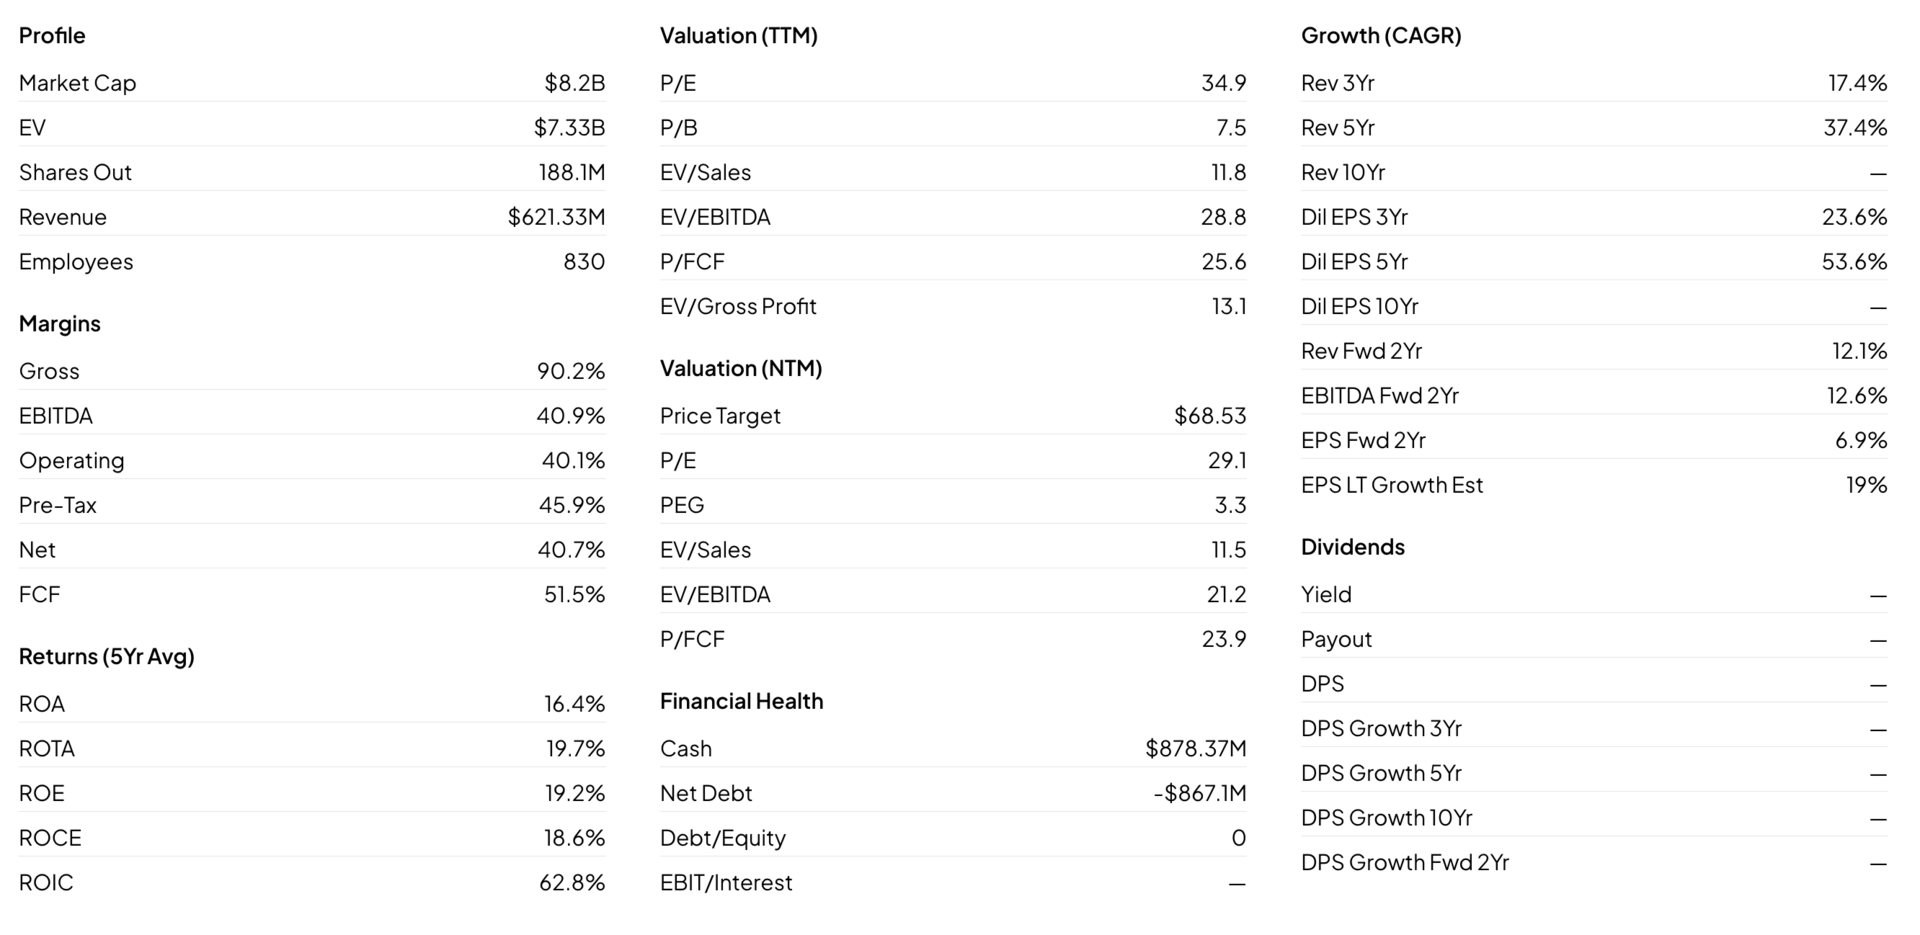Select the Financial Health section heading
Image resolution: width=1920 pixels, height=935 pixels.
[741, 702]
